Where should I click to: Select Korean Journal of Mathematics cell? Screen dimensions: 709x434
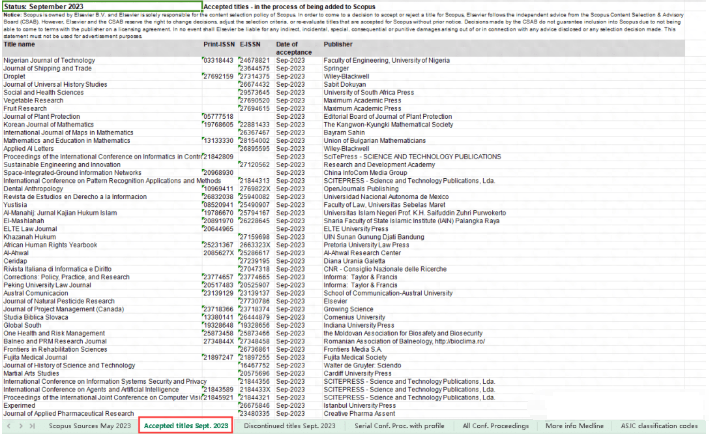click(x=48, y=125)
